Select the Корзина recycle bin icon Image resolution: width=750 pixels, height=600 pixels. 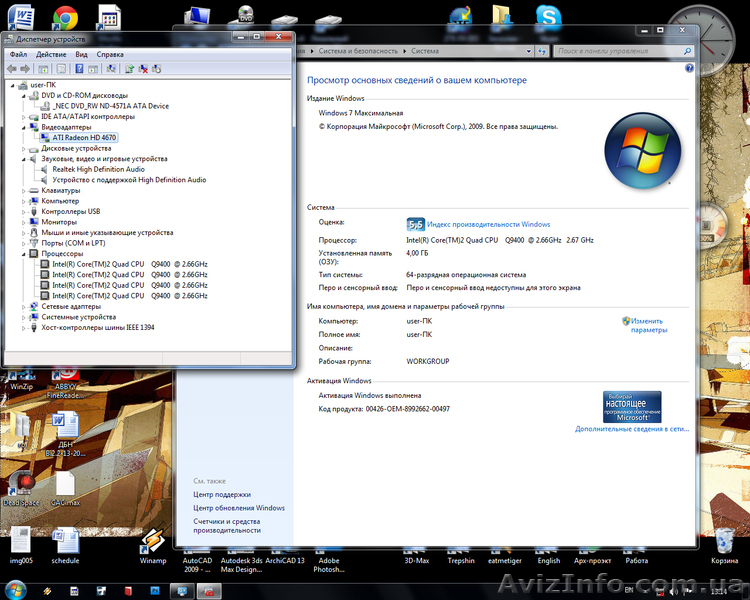tap(724, 545)
